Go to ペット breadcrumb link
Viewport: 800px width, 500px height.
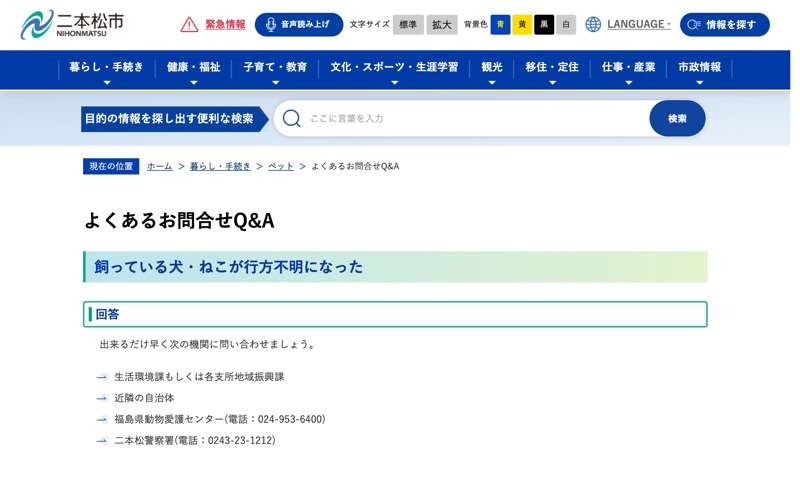pyautogui.click(x=281, y=166)
